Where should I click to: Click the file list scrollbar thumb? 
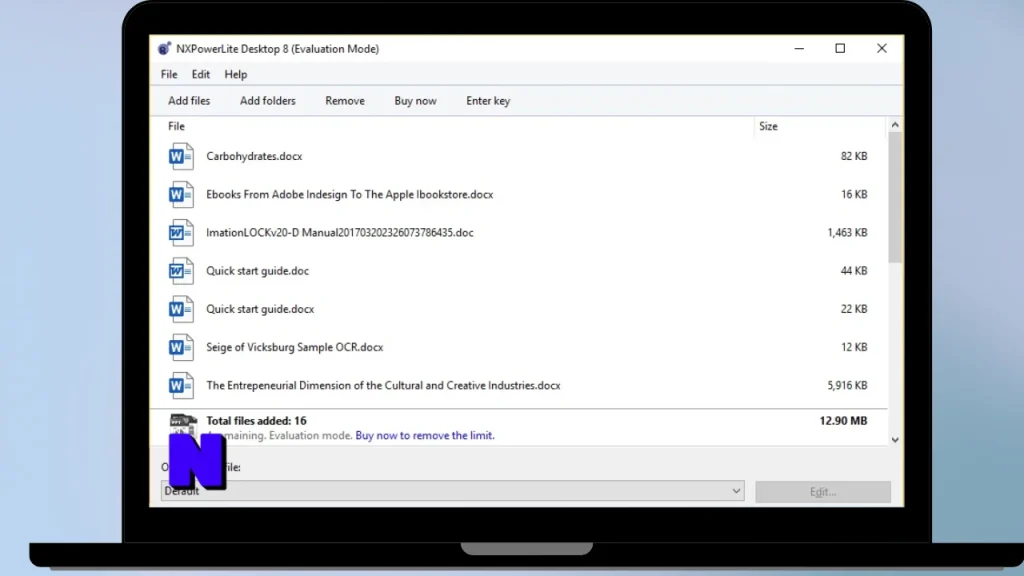[895, 197]
